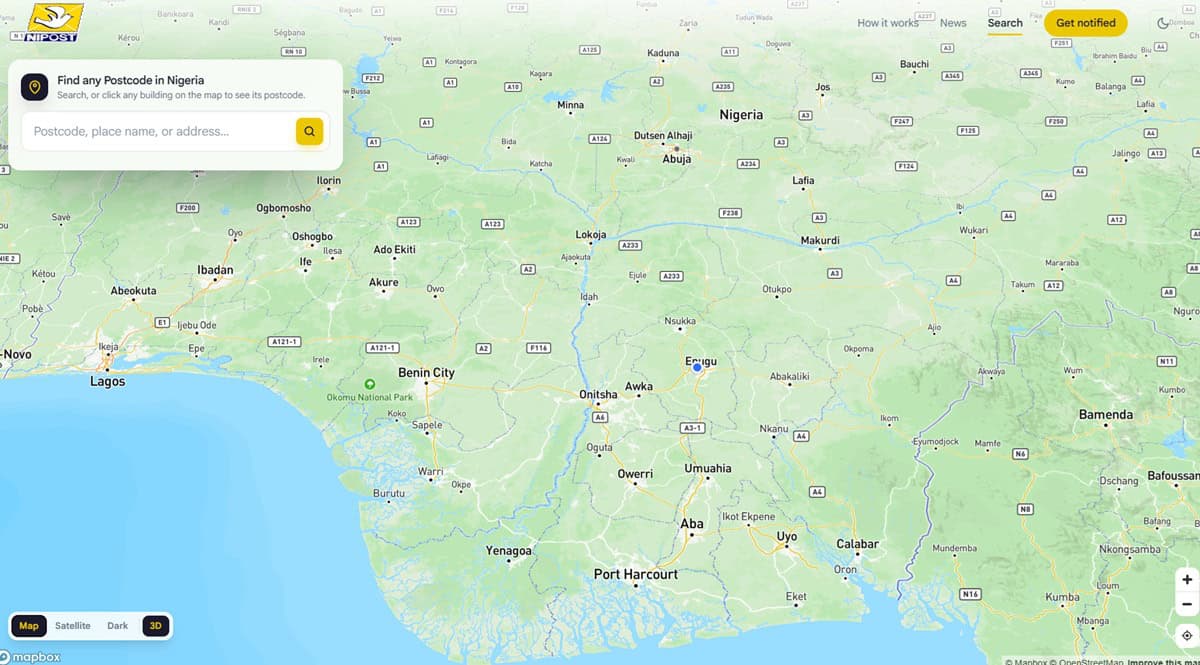
Task: Click the Mapbox logo
Action: point(31,657)
